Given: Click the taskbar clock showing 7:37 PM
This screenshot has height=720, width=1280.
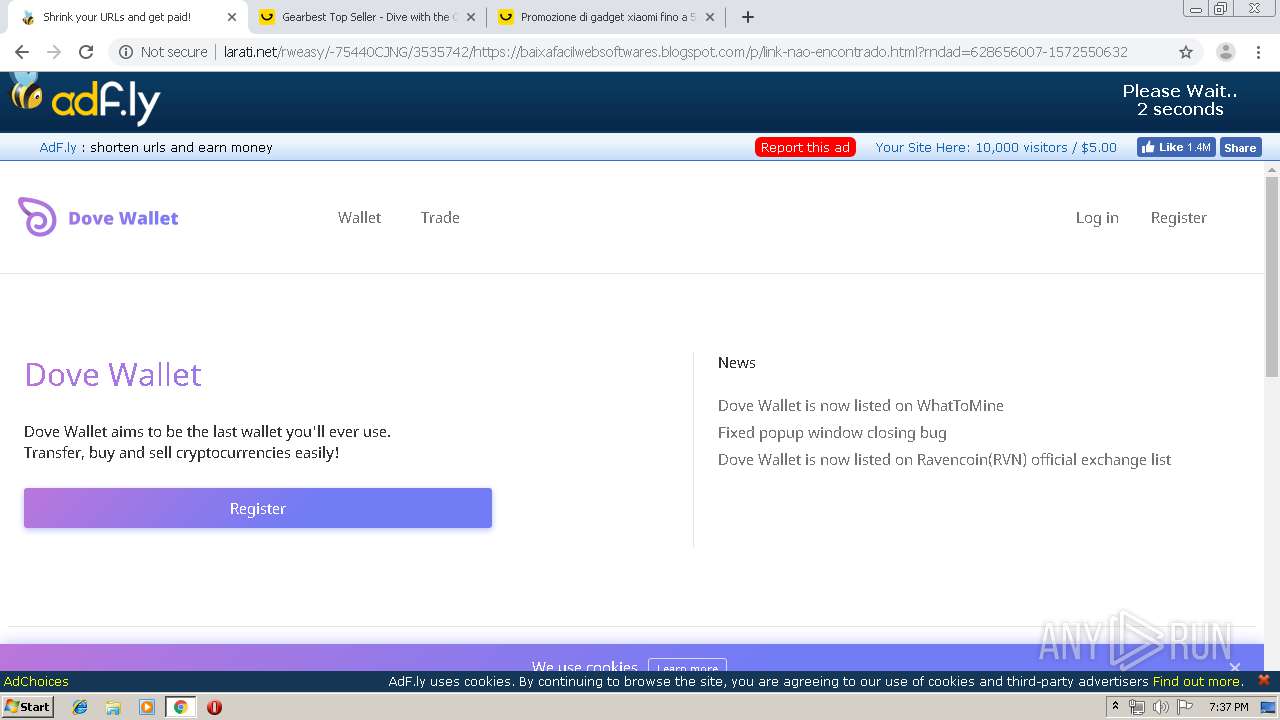Looking at the screenshot, I should [x=1228, y=707].
